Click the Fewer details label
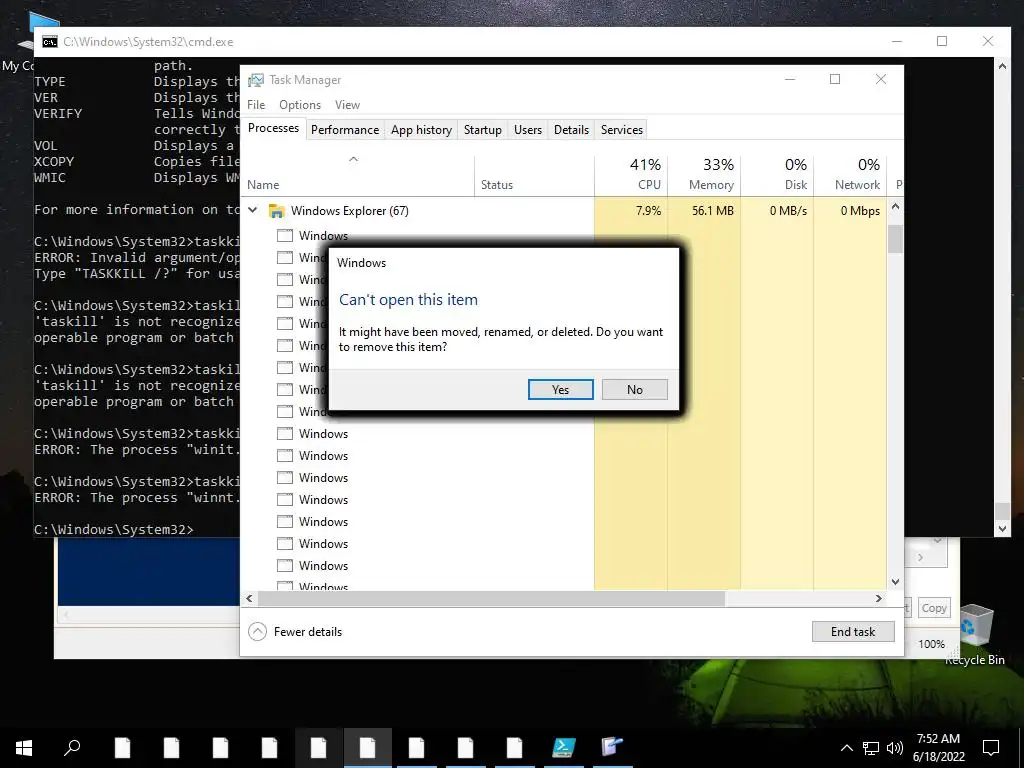The image size is (1024, 768). tap(308, 632)
